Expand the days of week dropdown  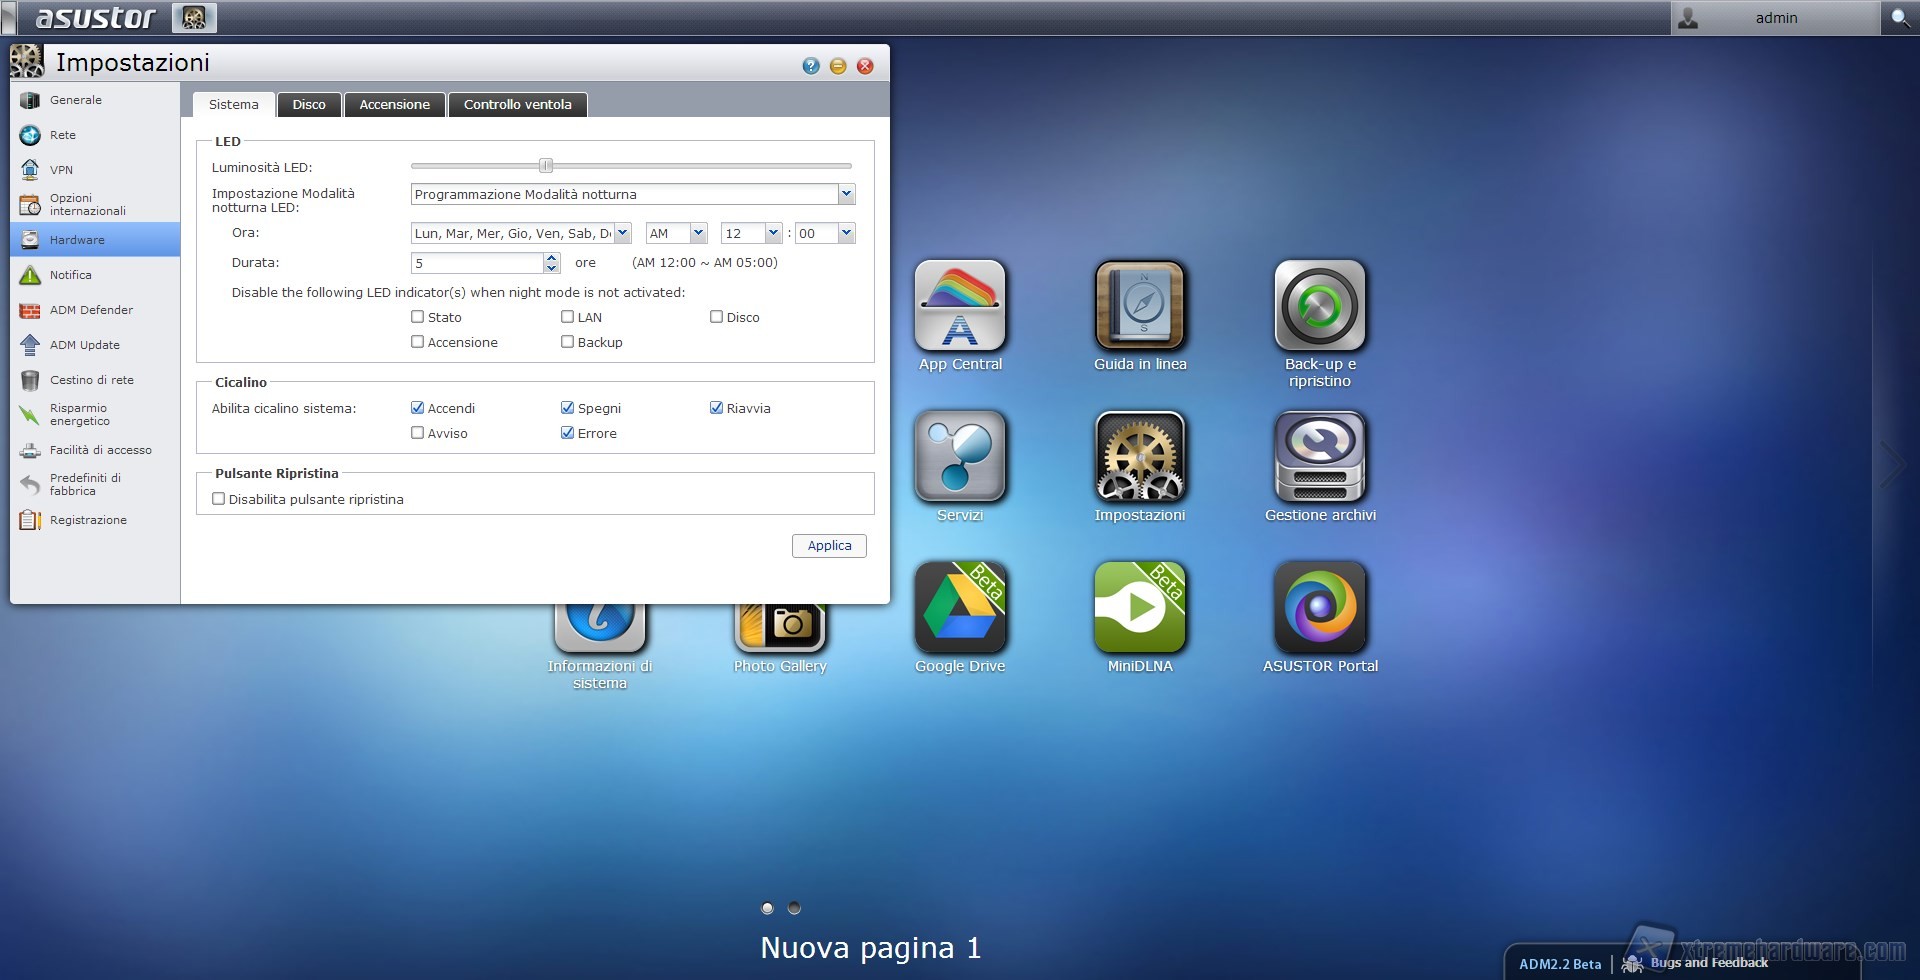point(622,233)
